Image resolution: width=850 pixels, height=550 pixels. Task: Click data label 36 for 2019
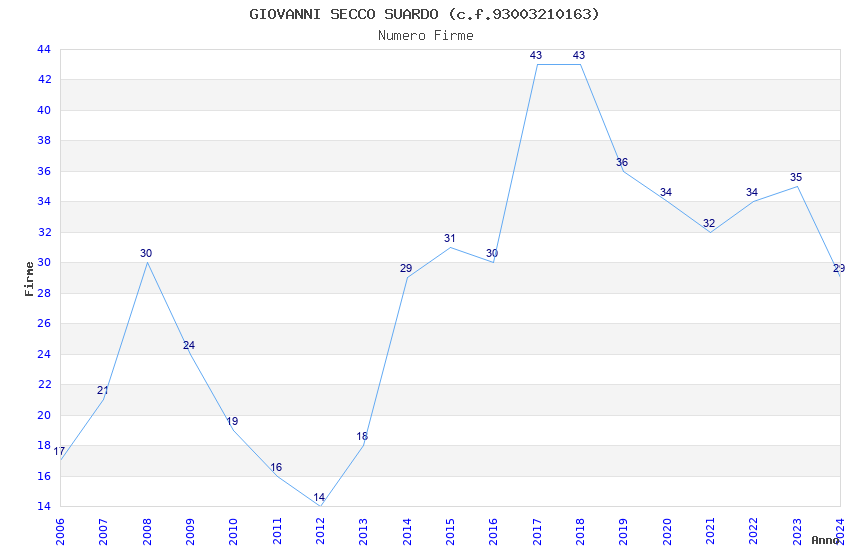click(x=622, y=162)
